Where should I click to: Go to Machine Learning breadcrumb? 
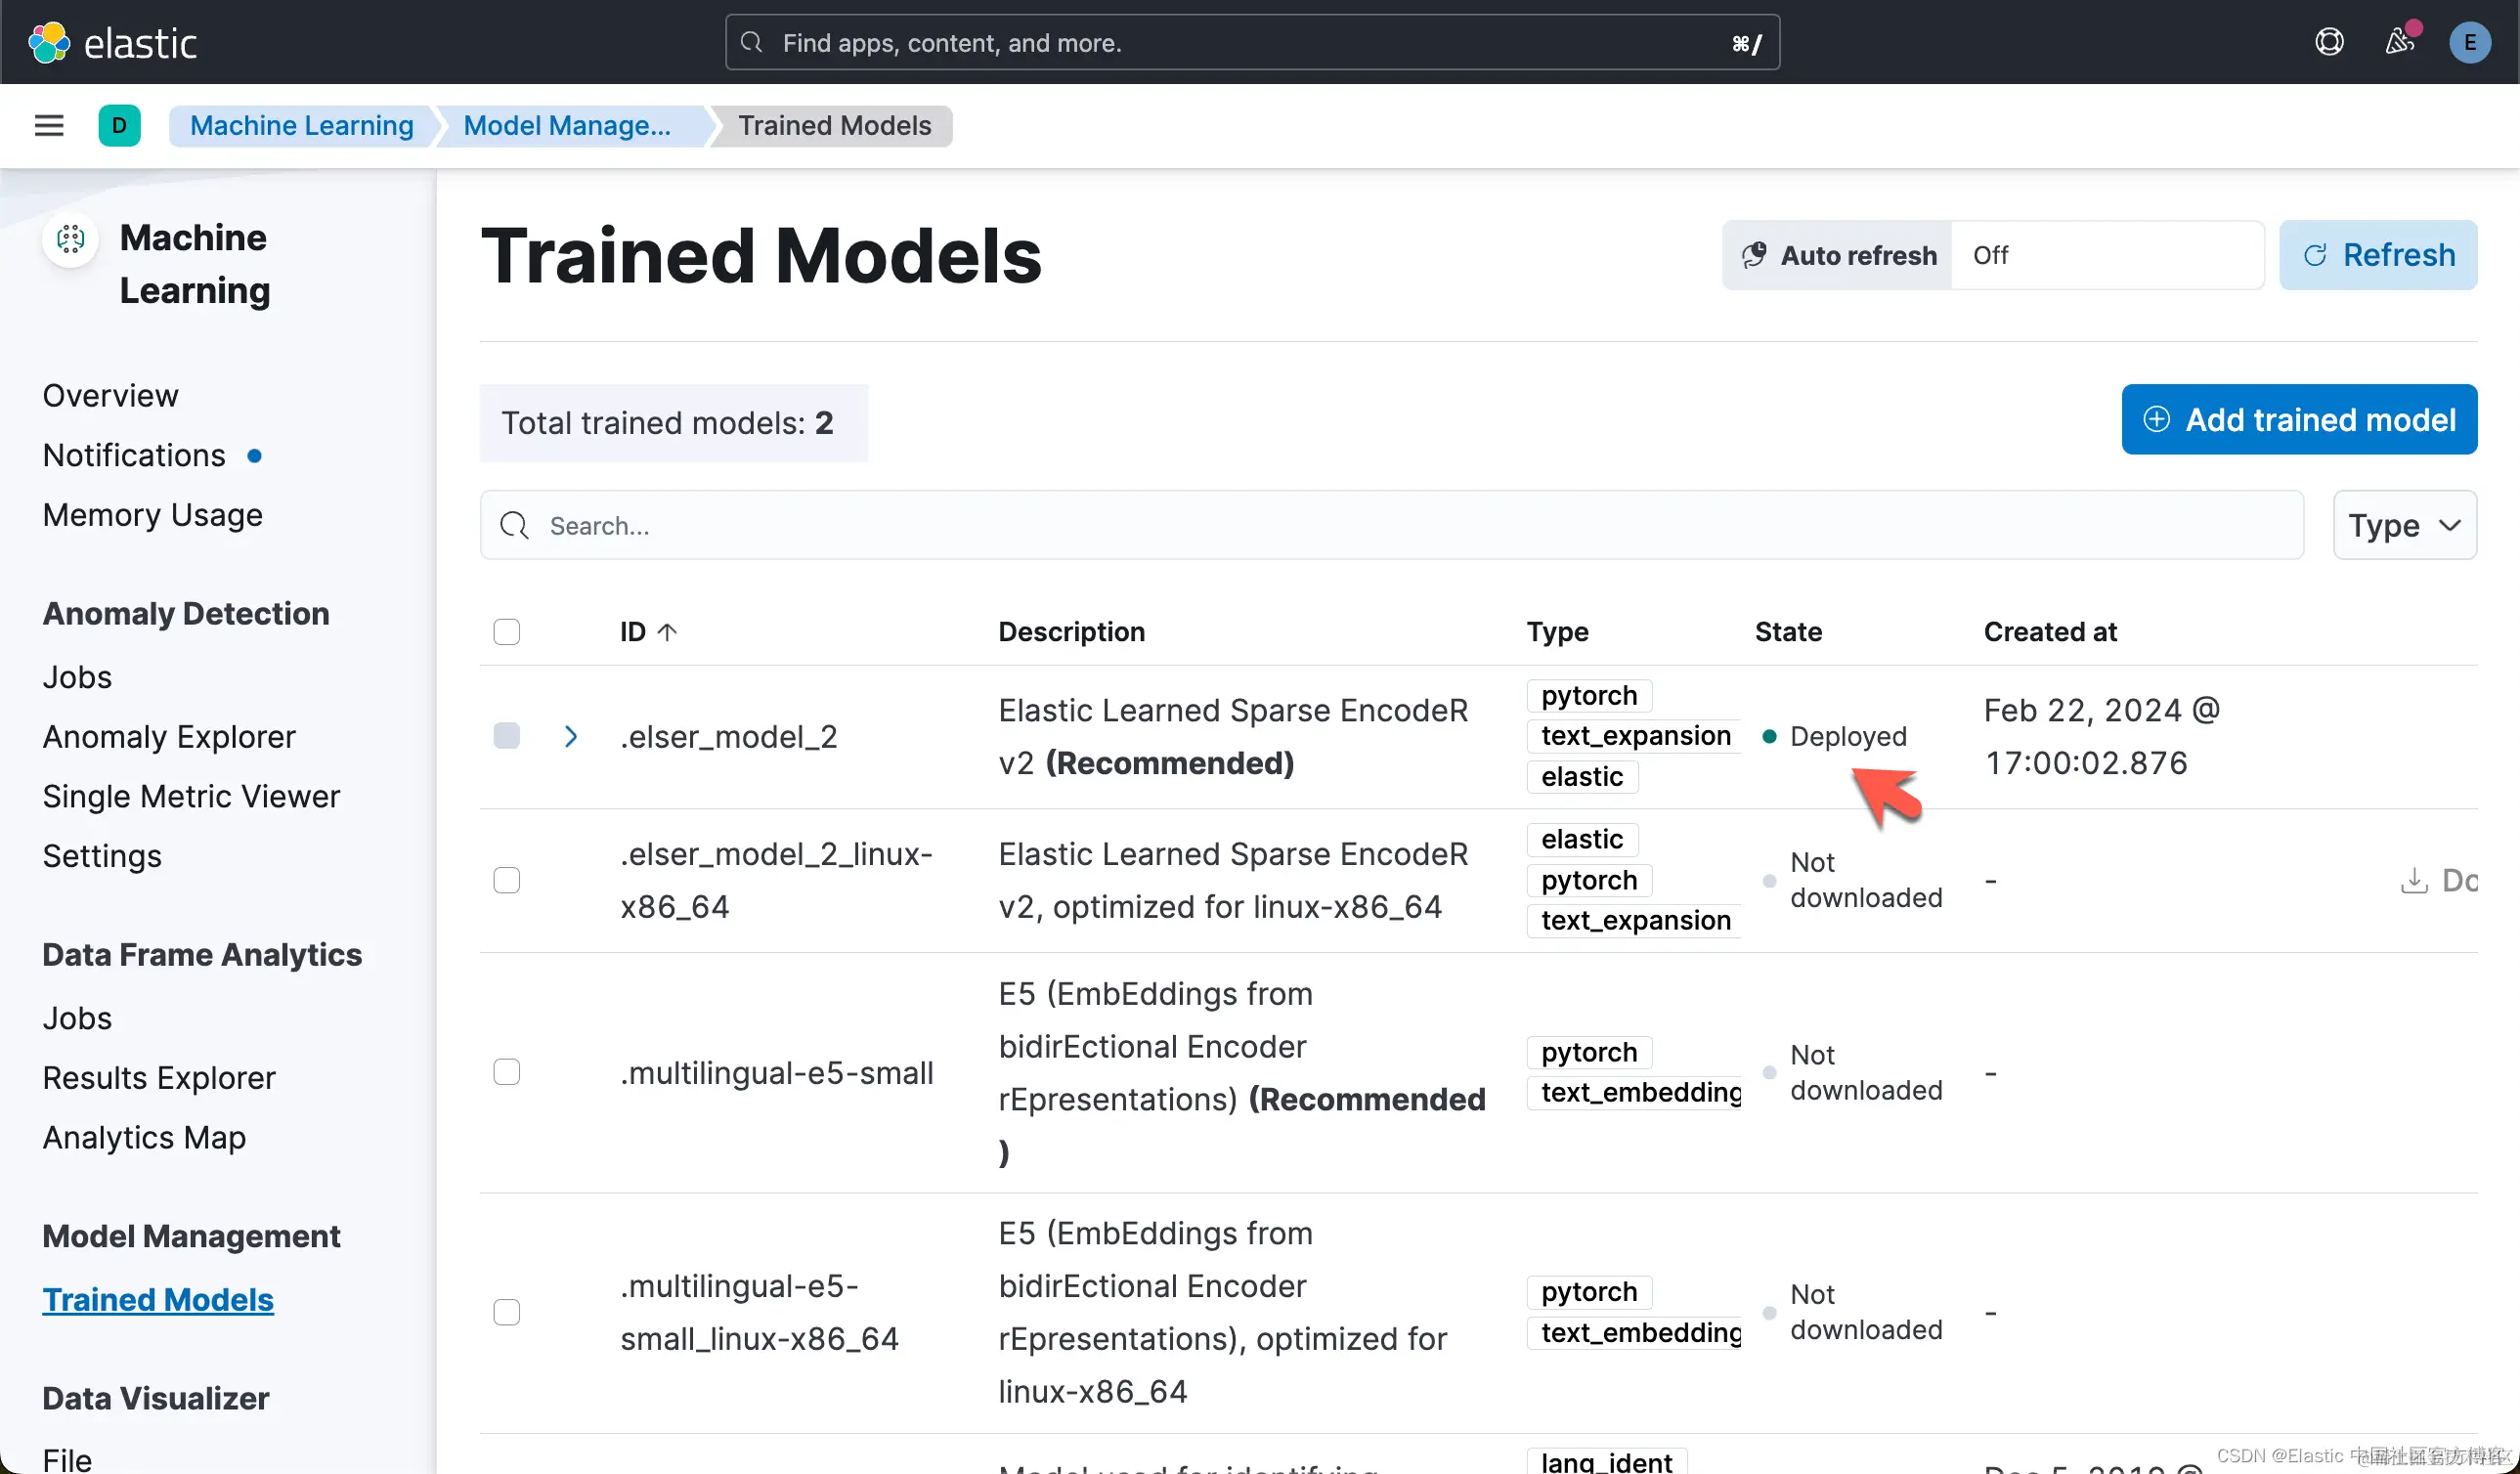[x=301, y=126]
